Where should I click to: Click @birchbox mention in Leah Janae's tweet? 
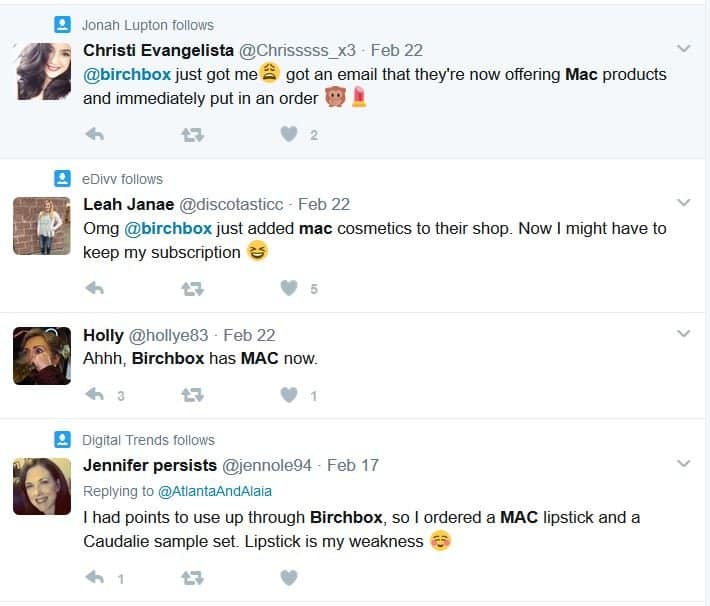(168, 228)
